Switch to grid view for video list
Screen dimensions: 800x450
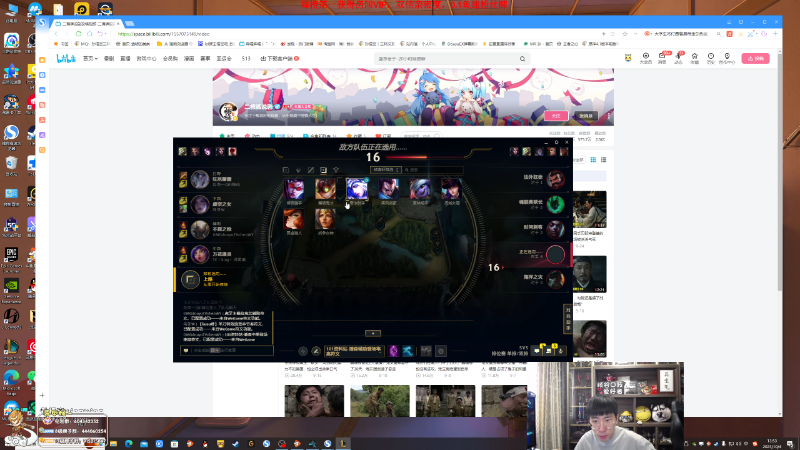click(x=593, y=160)
